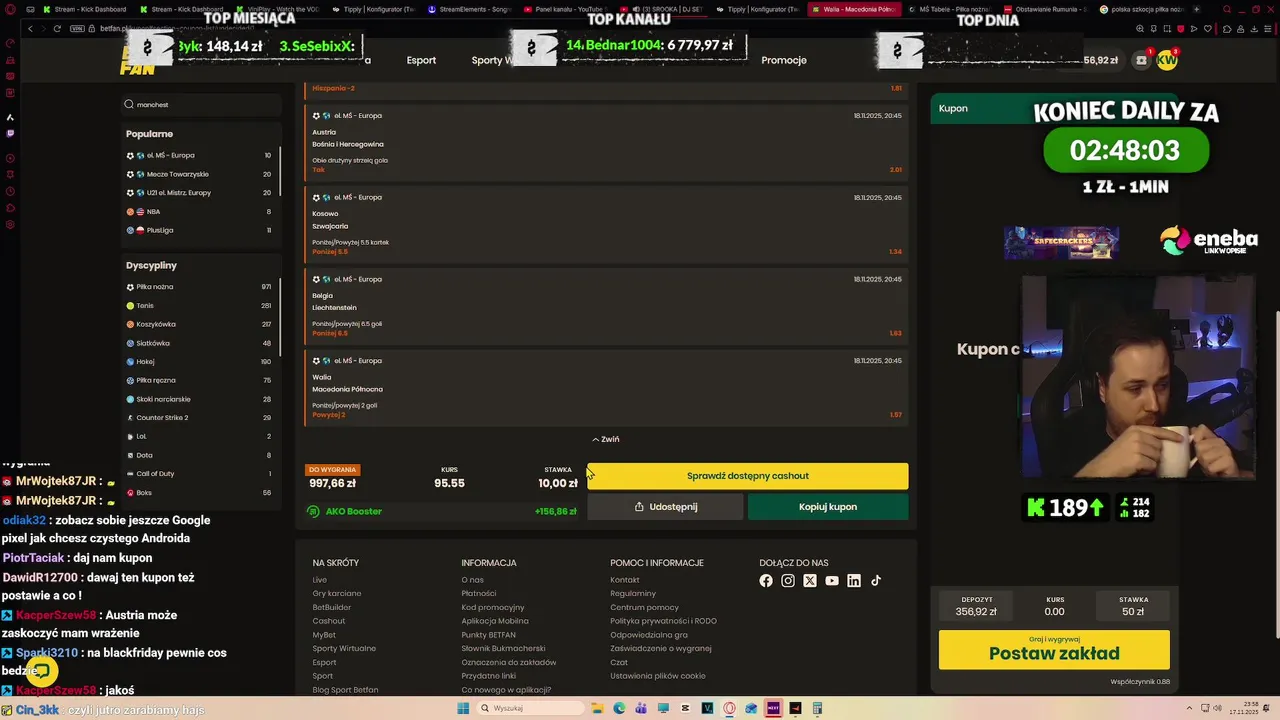The width and height of the screenshot is (1280, 720).
Task: Click the Stawka 50 zł field
Action: click(x=1133, y=606)
